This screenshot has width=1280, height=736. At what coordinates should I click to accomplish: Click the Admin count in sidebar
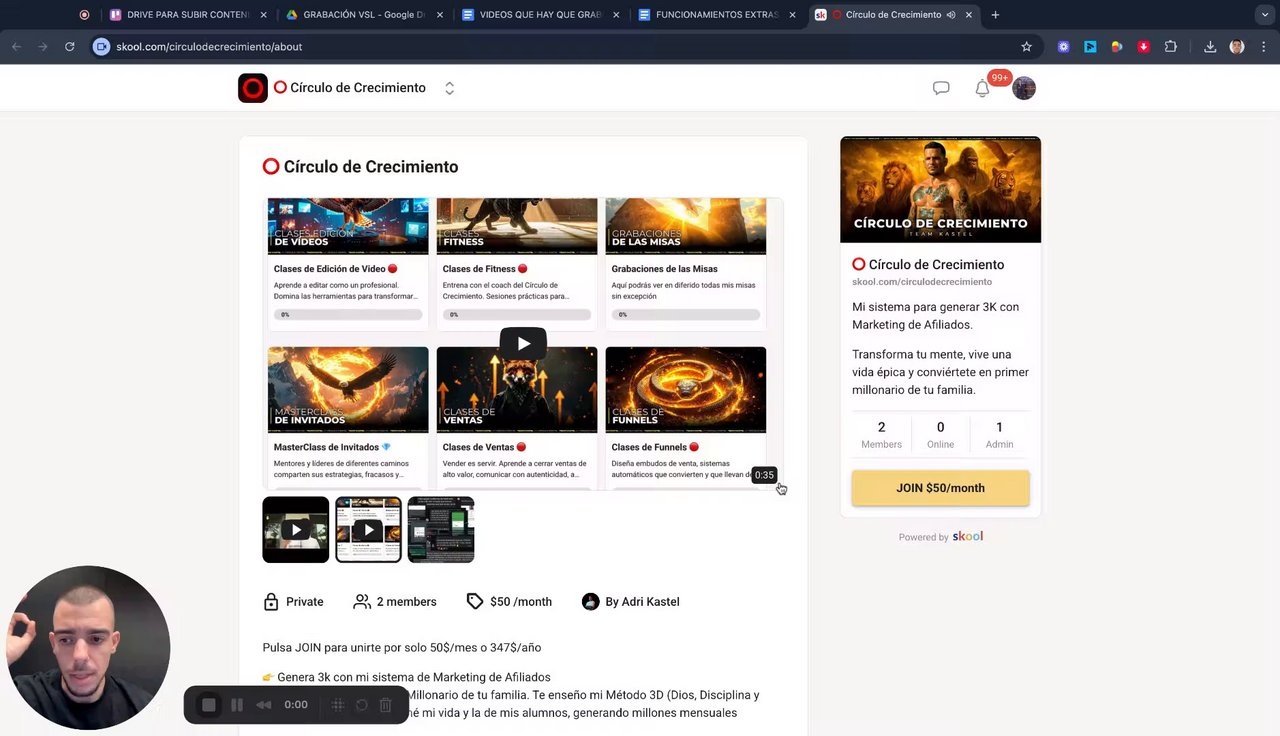click(x=999, y=435)
